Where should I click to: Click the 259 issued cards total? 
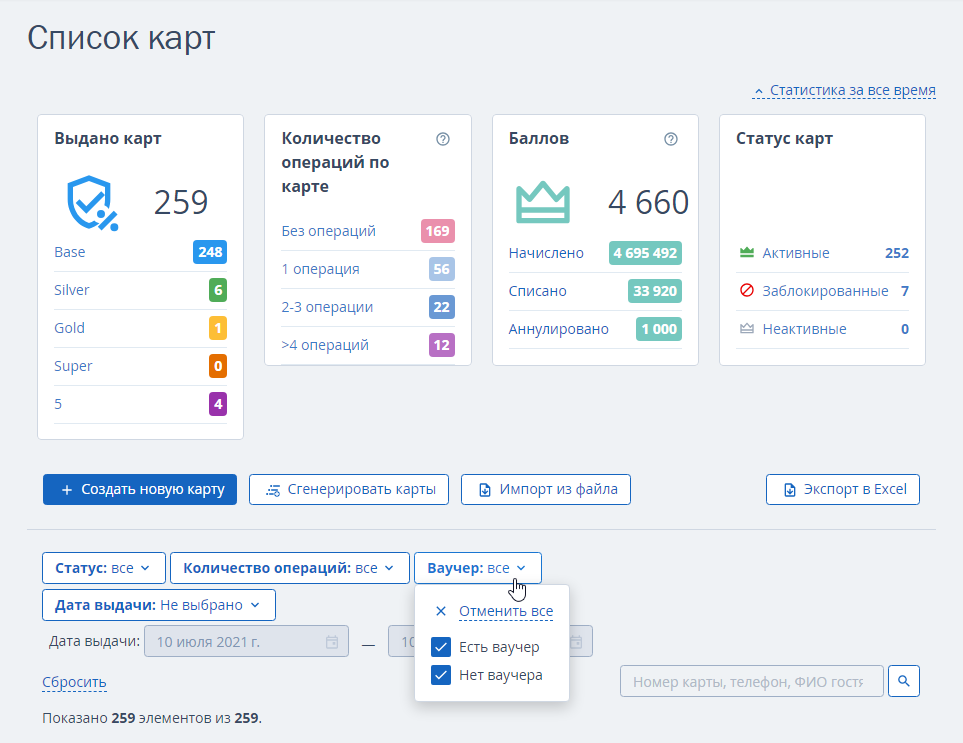click(x=181, y=203)
